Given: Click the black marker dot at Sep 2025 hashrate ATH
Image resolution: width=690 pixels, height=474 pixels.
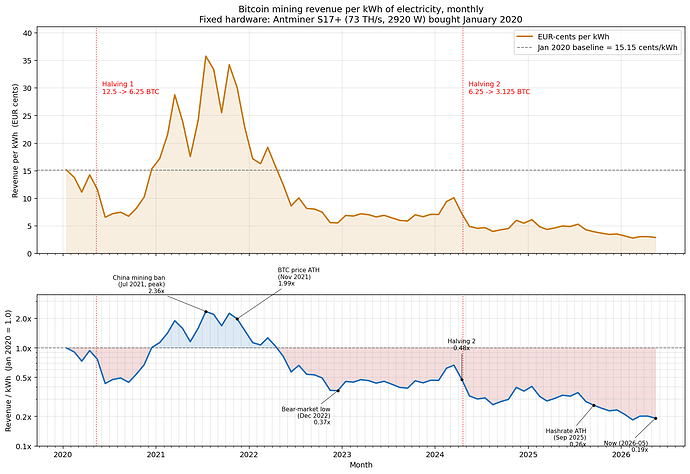Looking at the screenshot, I should (x=594, y=405).
